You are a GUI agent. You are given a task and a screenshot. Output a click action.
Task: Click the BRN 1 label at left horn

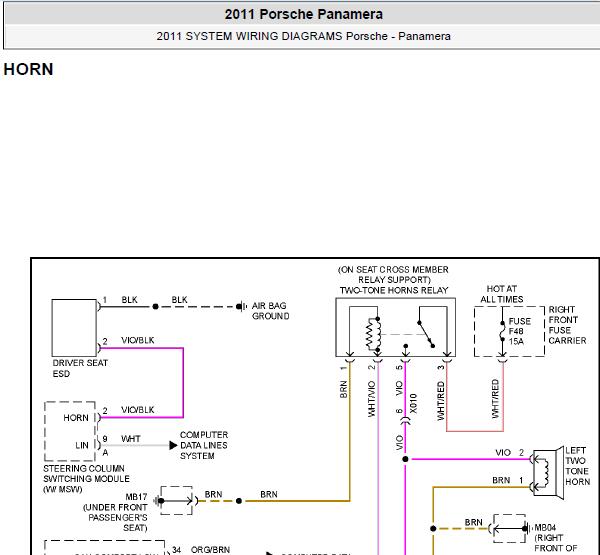point(507,480)
